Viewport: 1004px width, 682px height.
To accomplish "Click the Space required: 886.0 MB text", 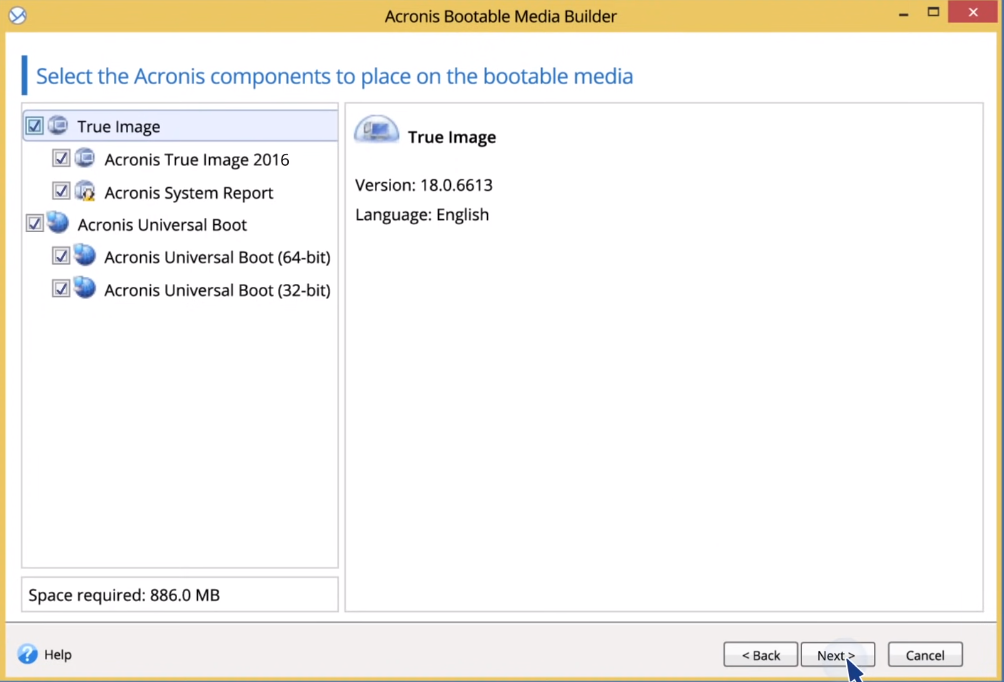I will (x=124, y=595).
